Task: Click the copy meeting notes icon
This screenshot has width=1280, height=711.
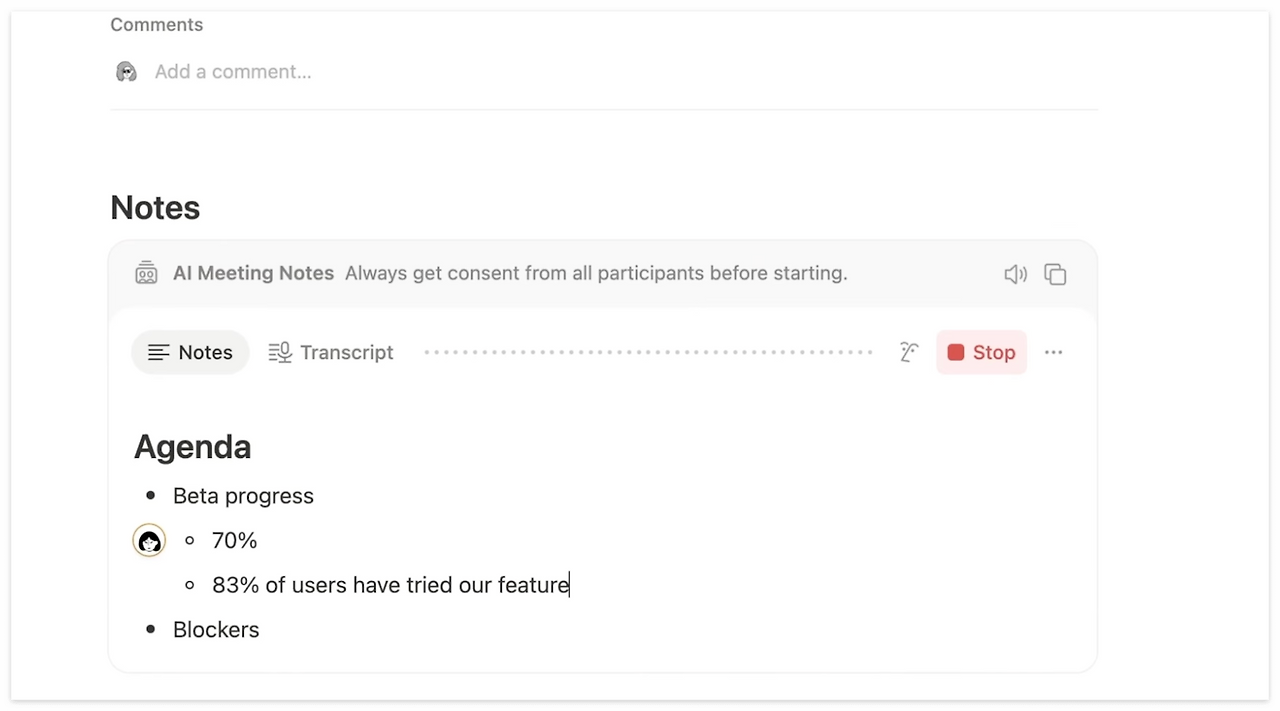Action: (x=1055, y=274)
